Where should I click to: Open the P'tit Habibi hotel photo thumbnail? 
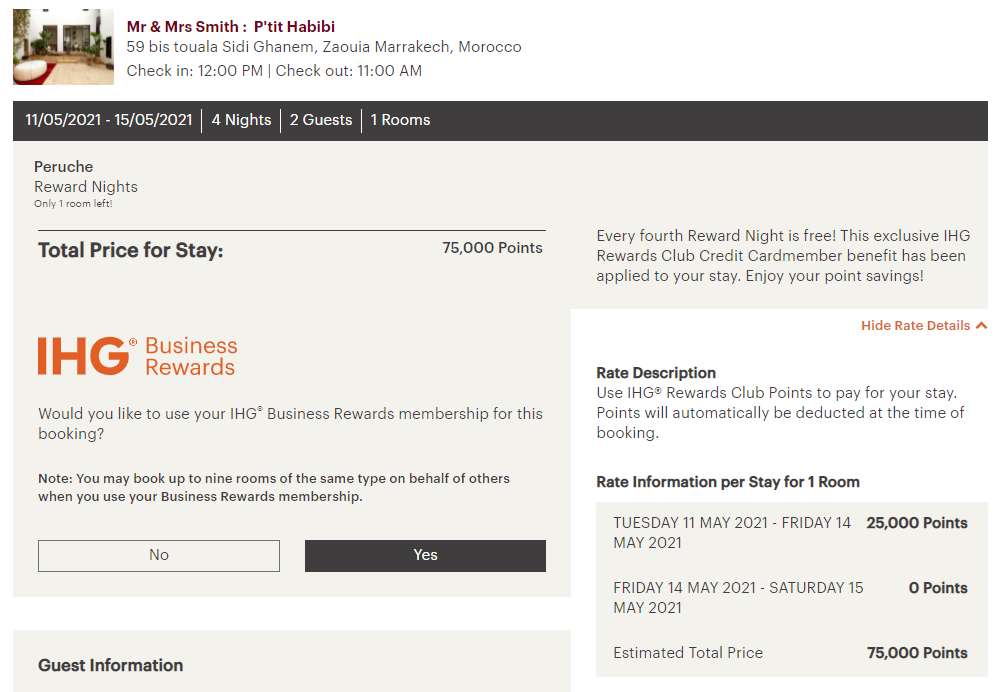63,47
